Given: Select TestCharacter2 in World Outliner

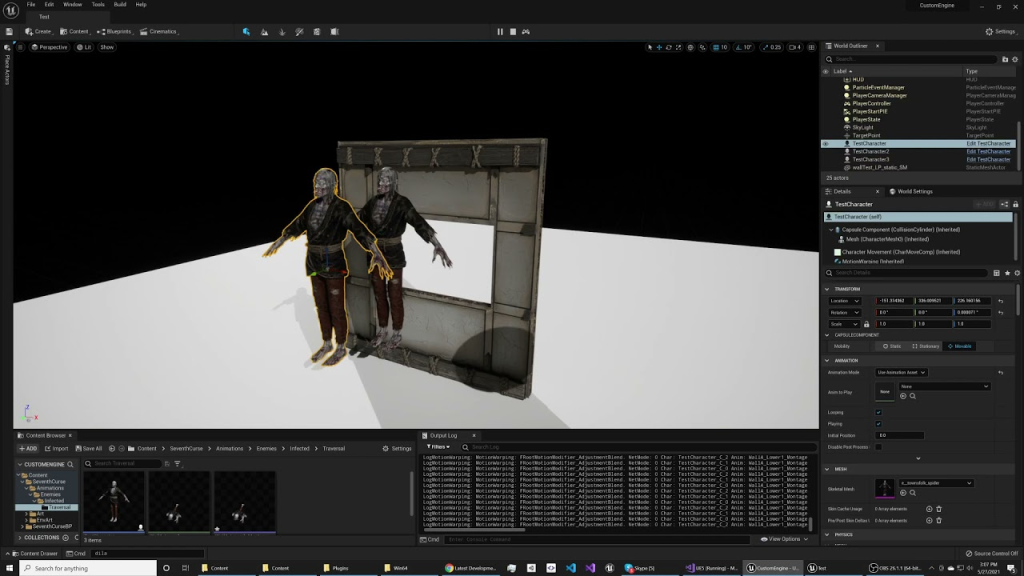Looking at the screenshot, I should [870, 151].
